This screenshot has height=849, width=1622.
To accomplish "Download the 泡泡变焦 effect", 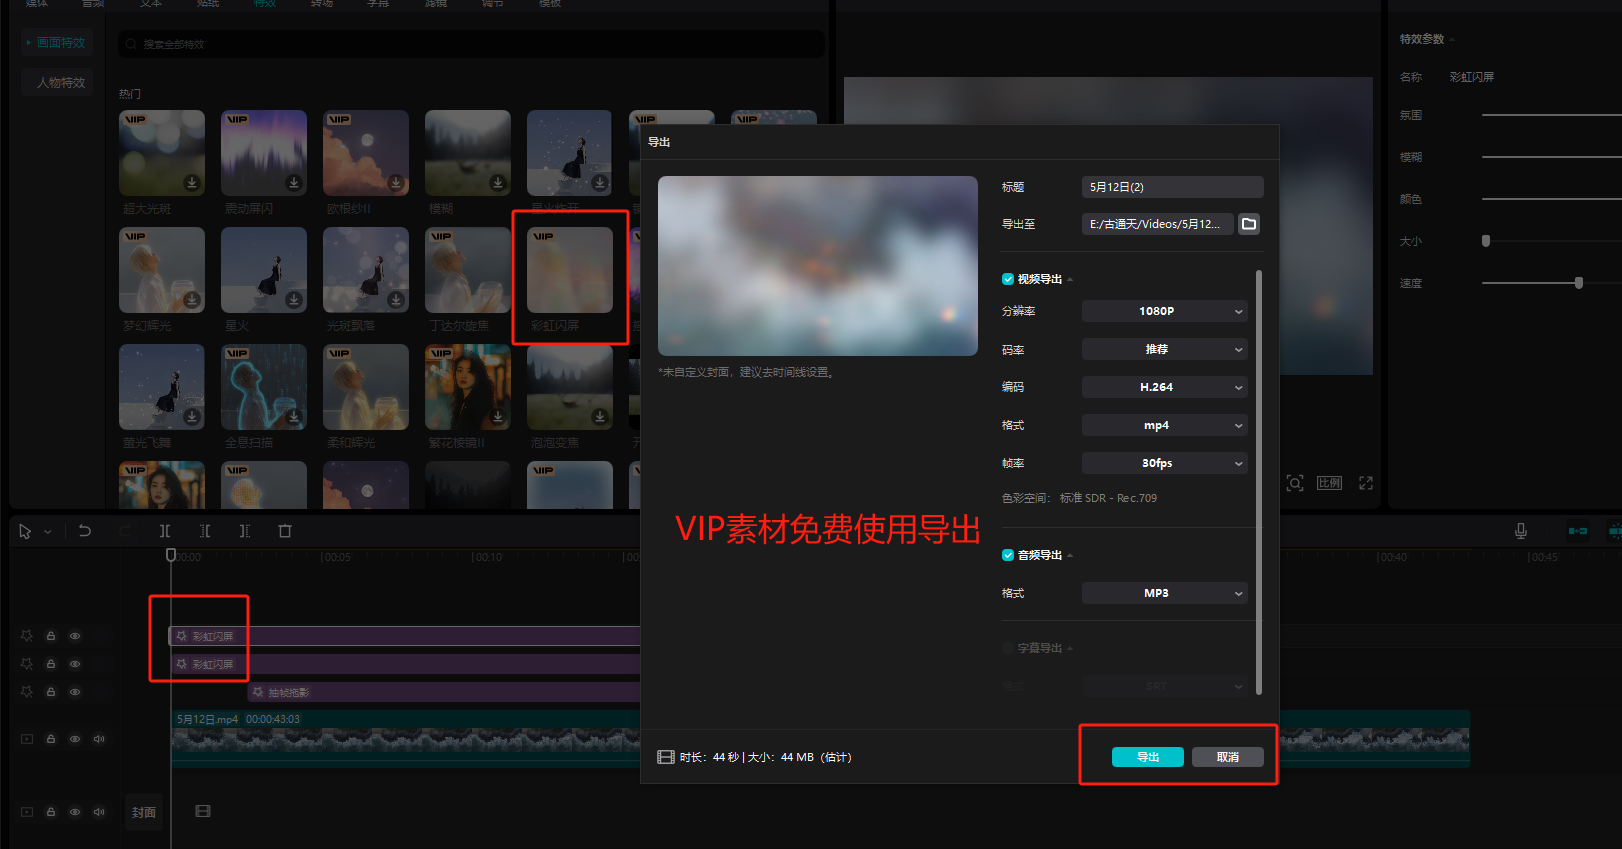I will [x=600, y=417].
